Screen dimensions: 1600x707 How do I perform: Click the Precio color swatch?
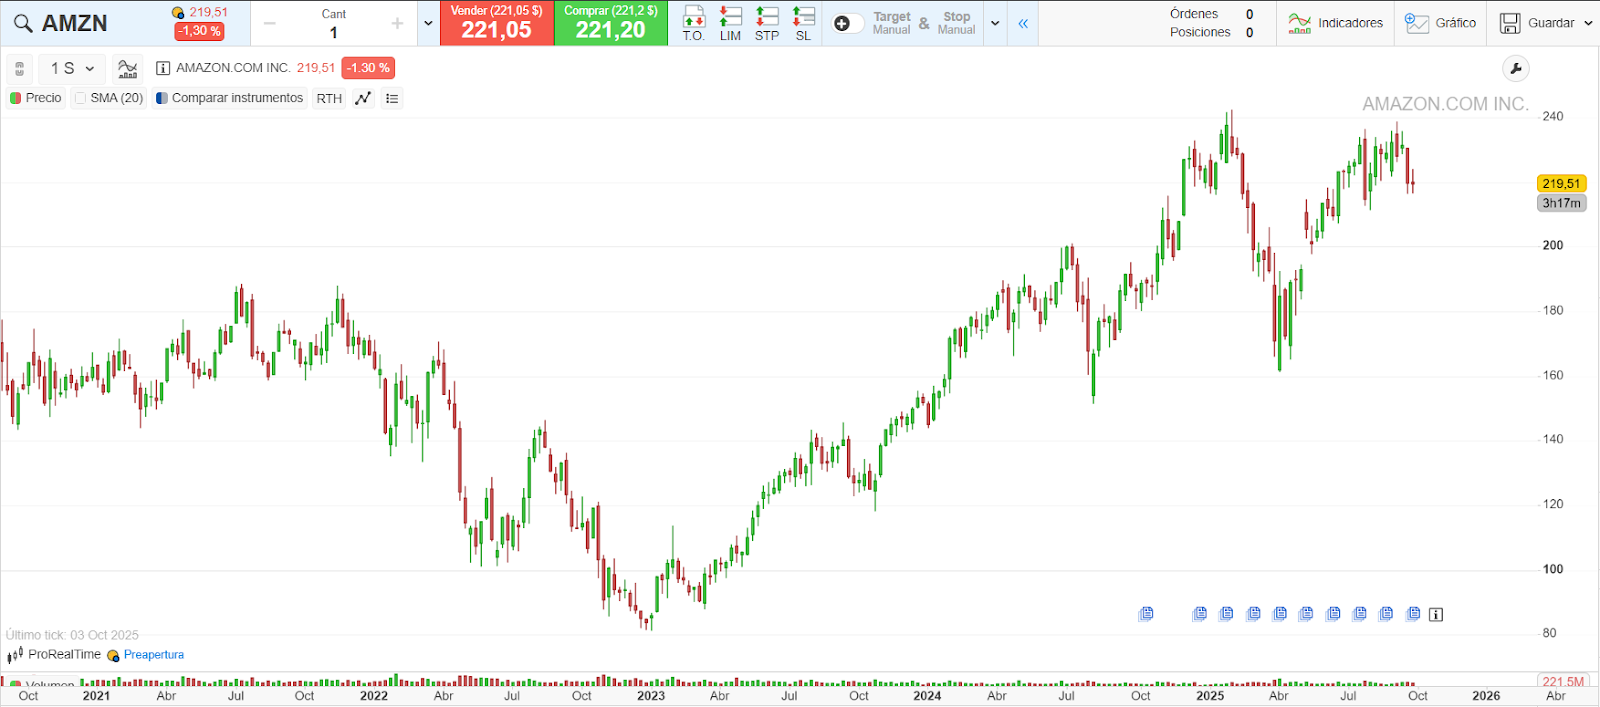tap(16, 98)
